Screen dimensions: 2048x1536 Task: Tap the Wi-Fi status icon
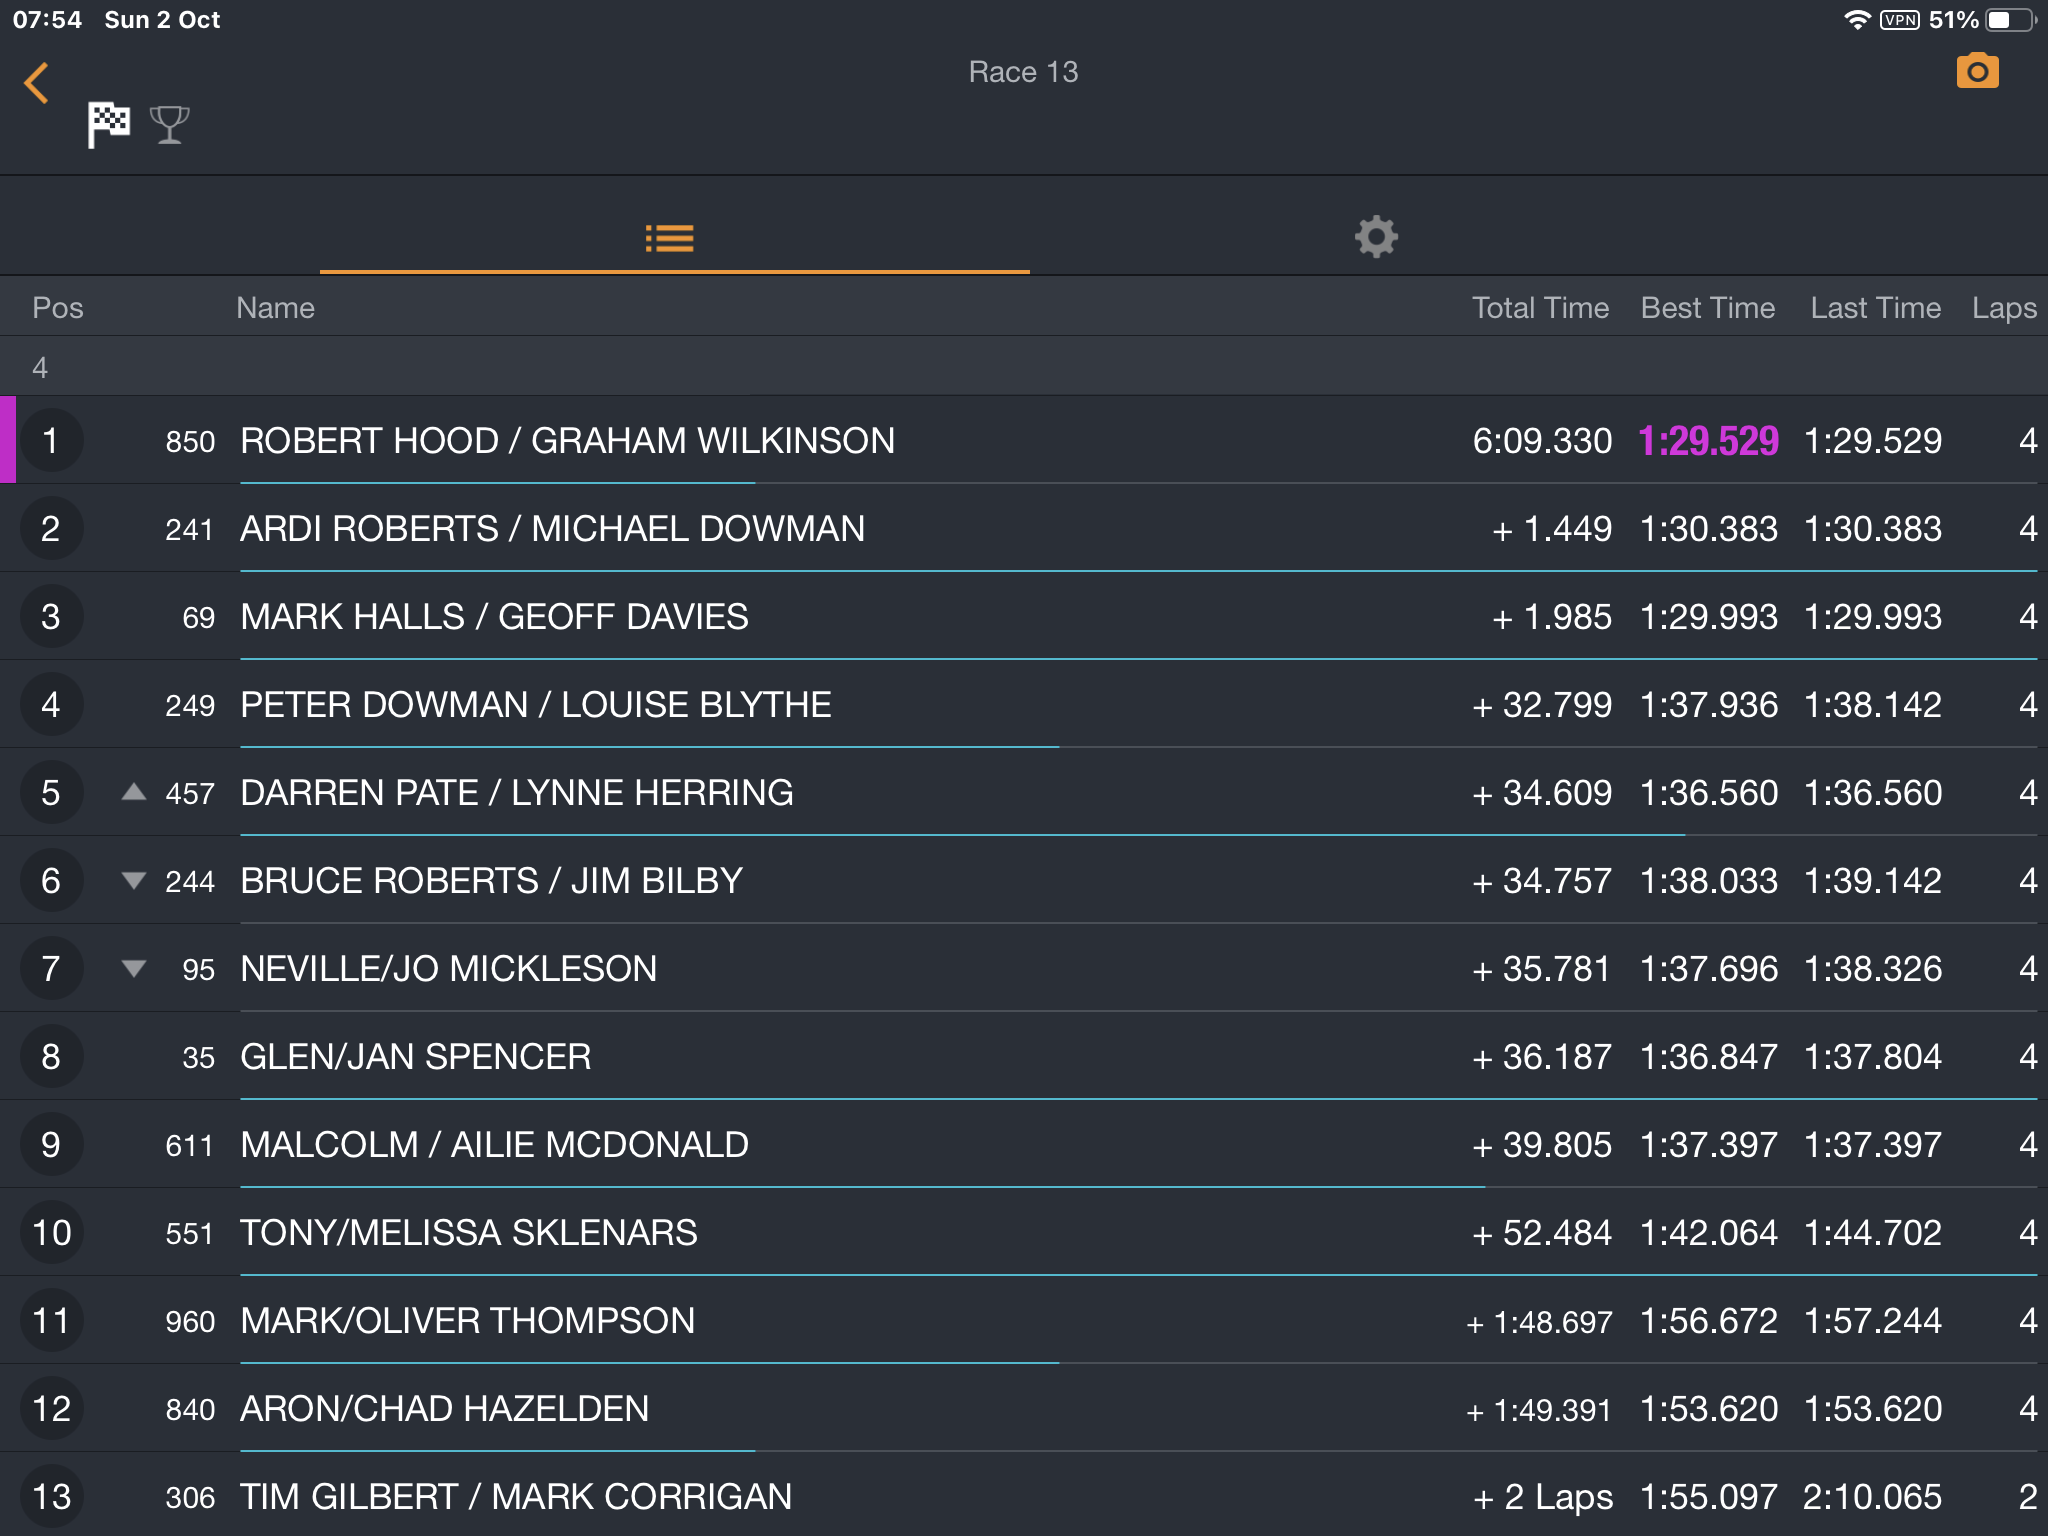1857,20
